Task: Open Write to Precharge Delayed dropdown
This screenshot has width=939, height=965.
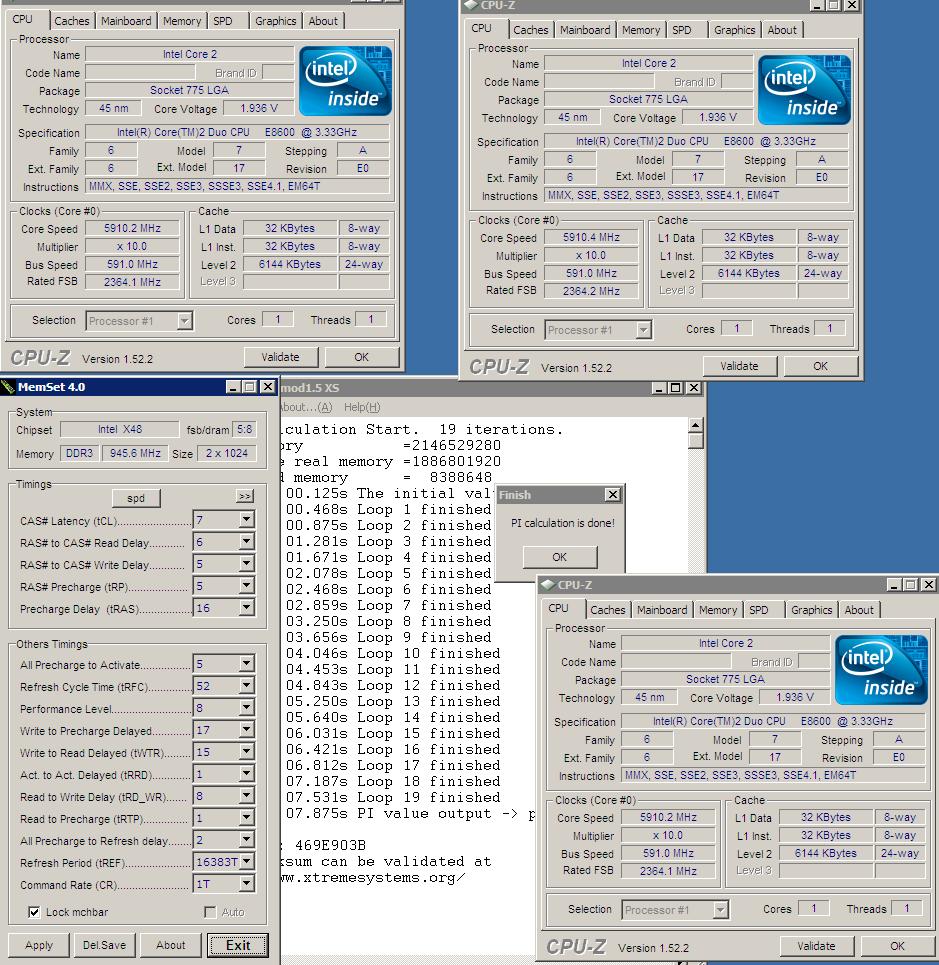Action: [x=246, y=730]
